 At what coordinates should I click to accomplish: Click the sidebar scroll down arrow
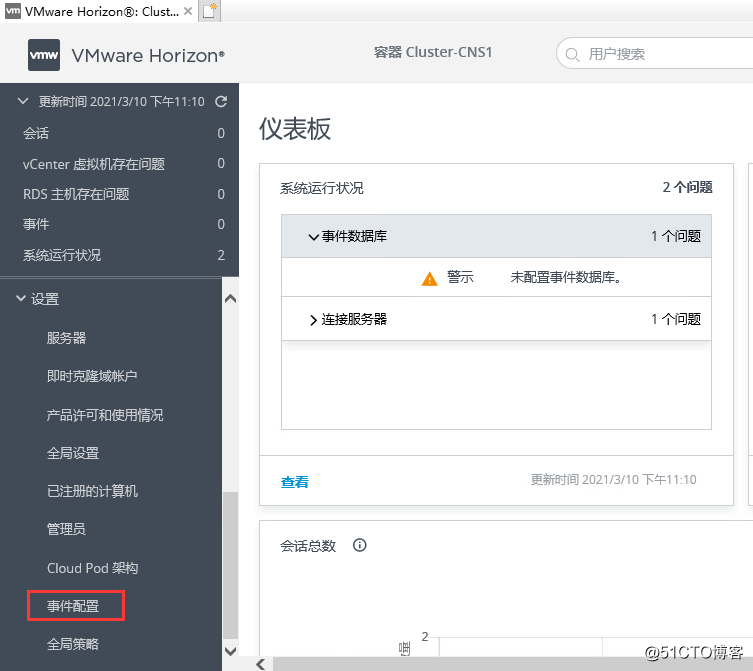[231, 651]
